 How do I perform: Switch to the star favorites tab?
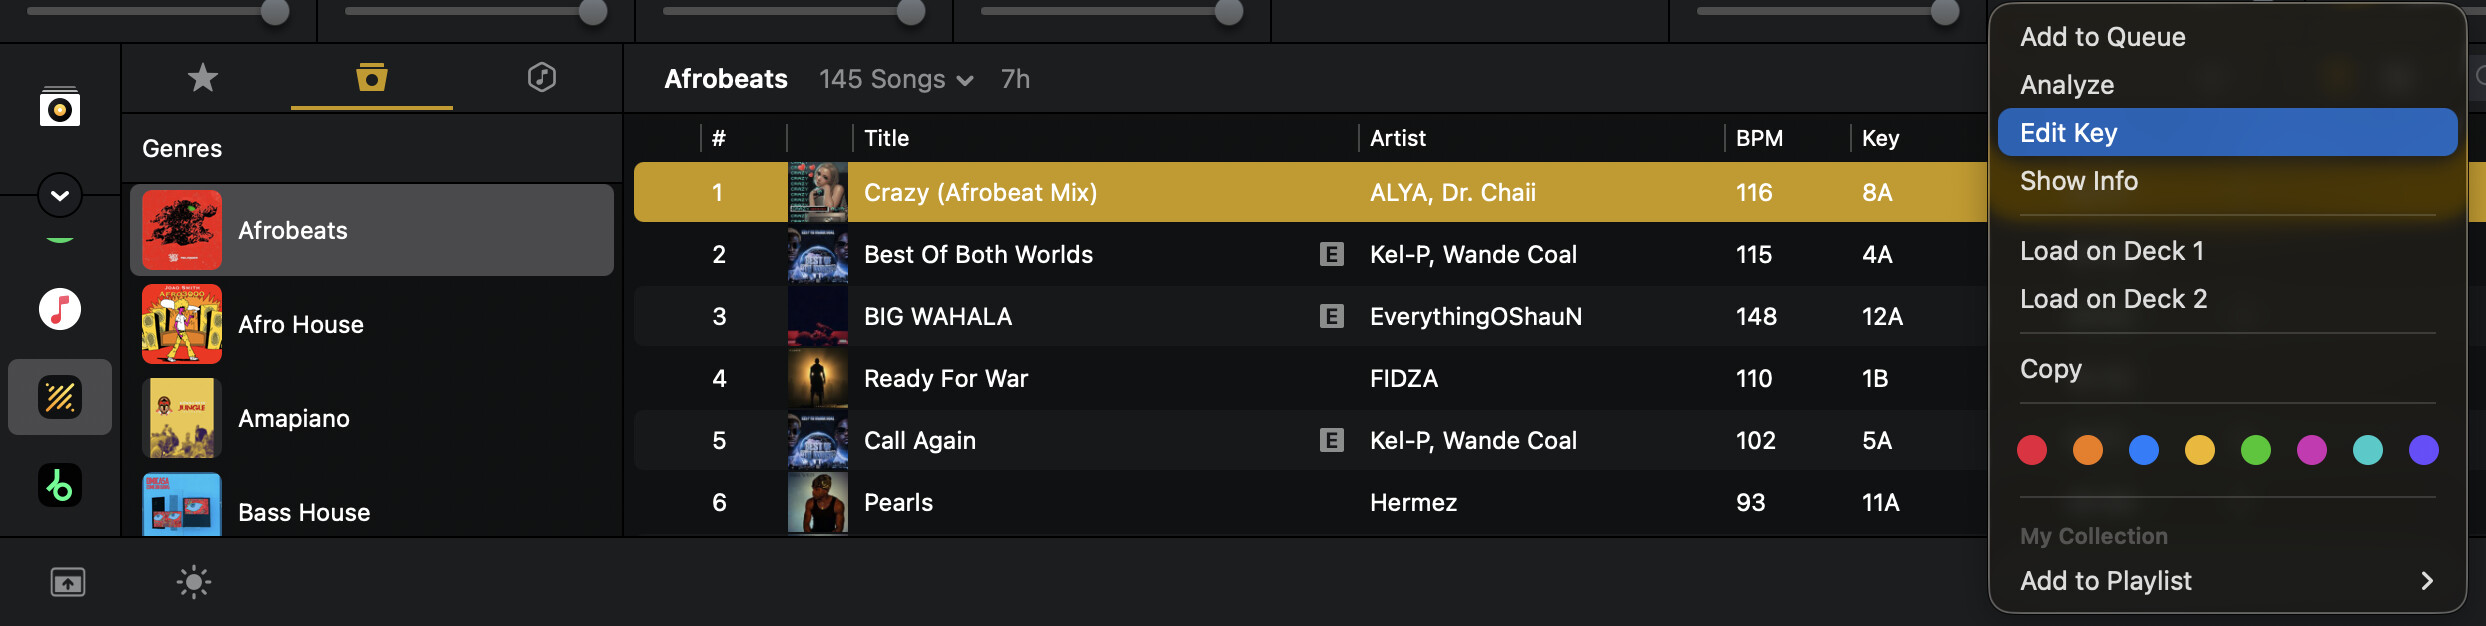203,77
